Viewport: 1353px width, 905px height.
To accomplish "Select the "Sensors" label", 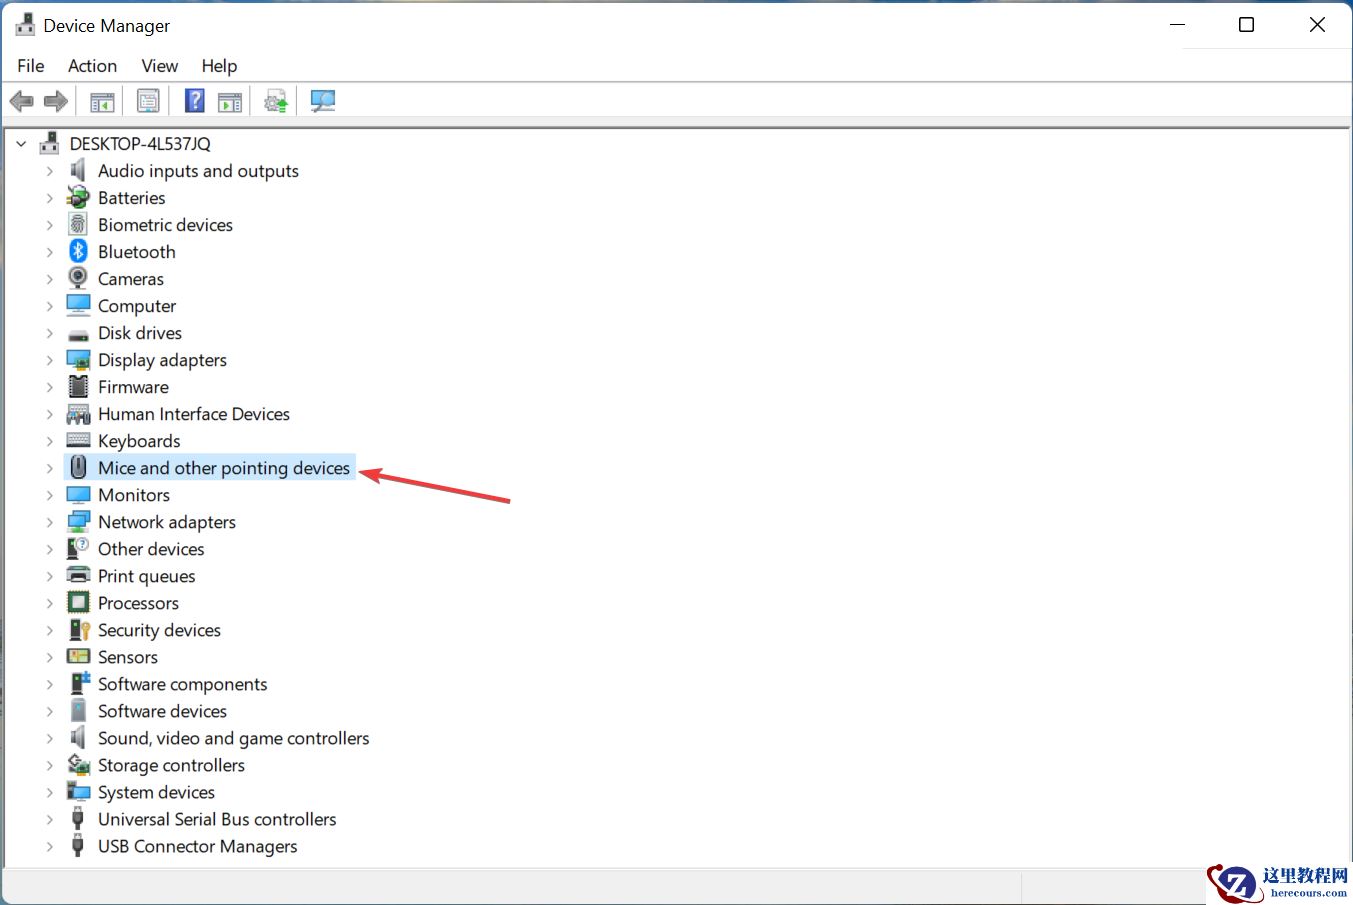I will [x=128, y=657].
